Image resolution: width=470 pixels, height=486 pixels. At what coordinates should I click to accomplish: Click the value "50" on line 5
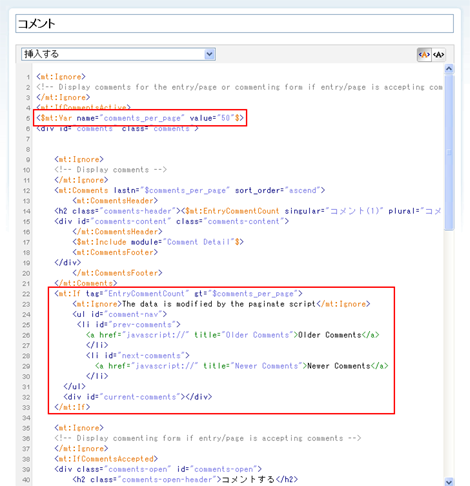tap(226, 118)
